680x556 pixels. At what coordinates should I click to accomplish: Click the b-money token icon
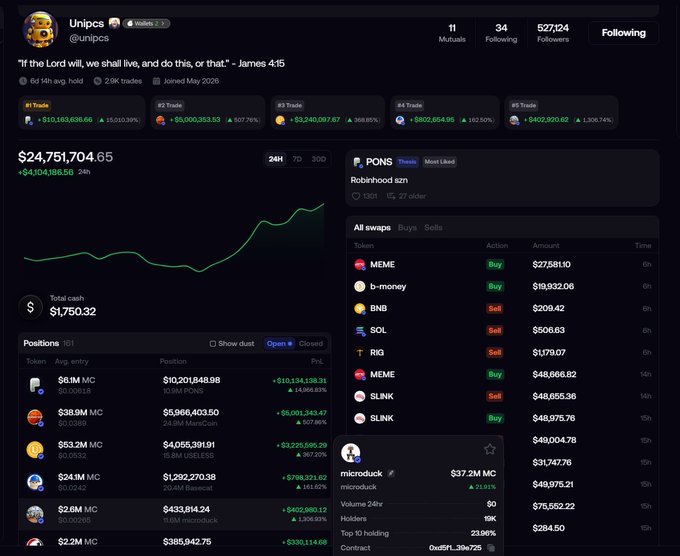360,286
